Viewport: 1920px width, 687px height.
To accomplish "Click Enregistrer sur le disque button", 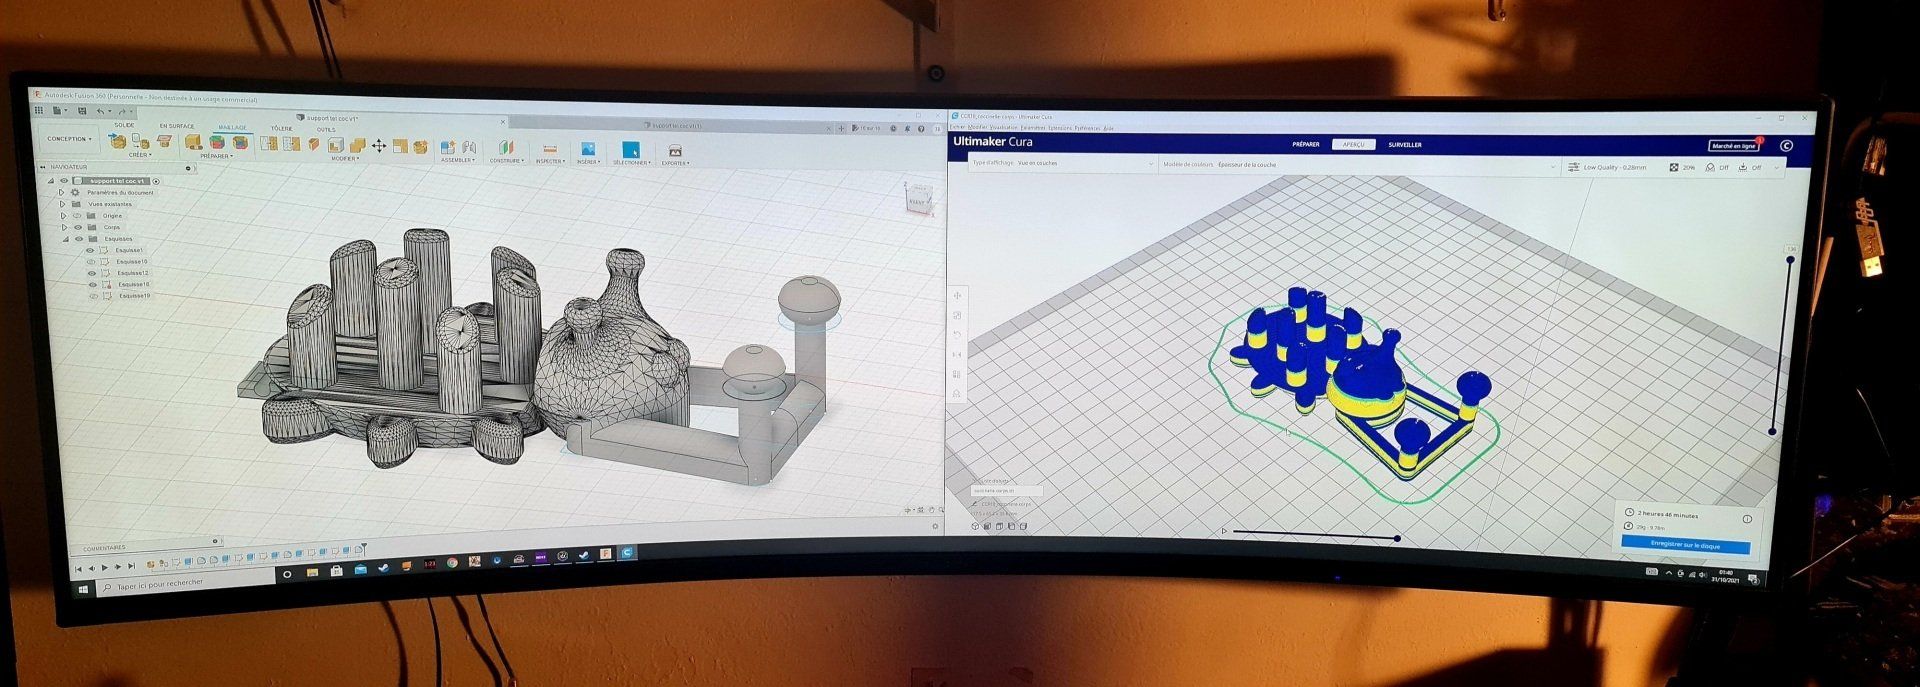I will [1685, 545].
